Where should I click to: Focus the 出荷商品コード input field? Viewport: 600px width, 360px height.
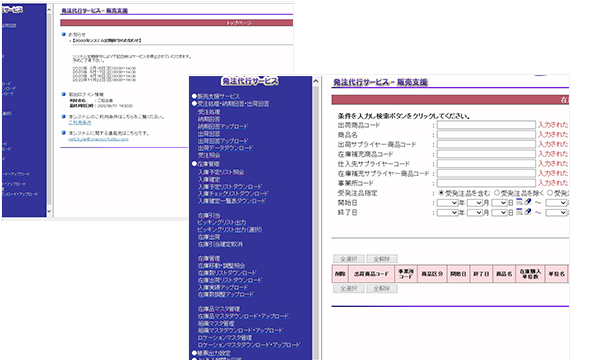486,125
